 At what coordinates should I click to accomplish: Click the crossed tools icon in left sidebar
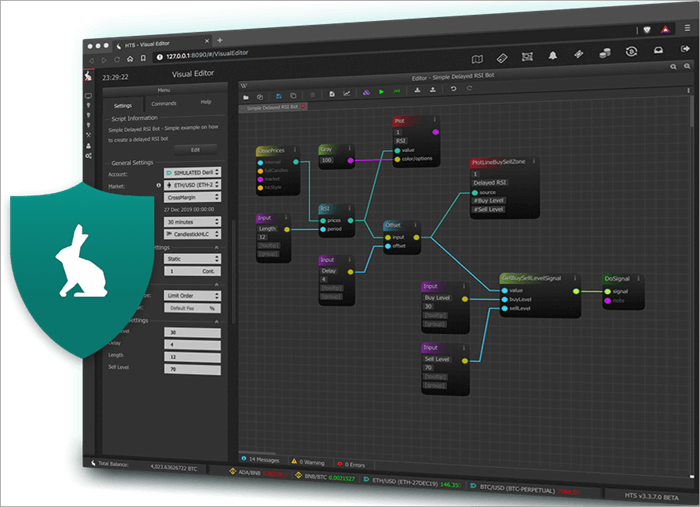coord(88,135)
